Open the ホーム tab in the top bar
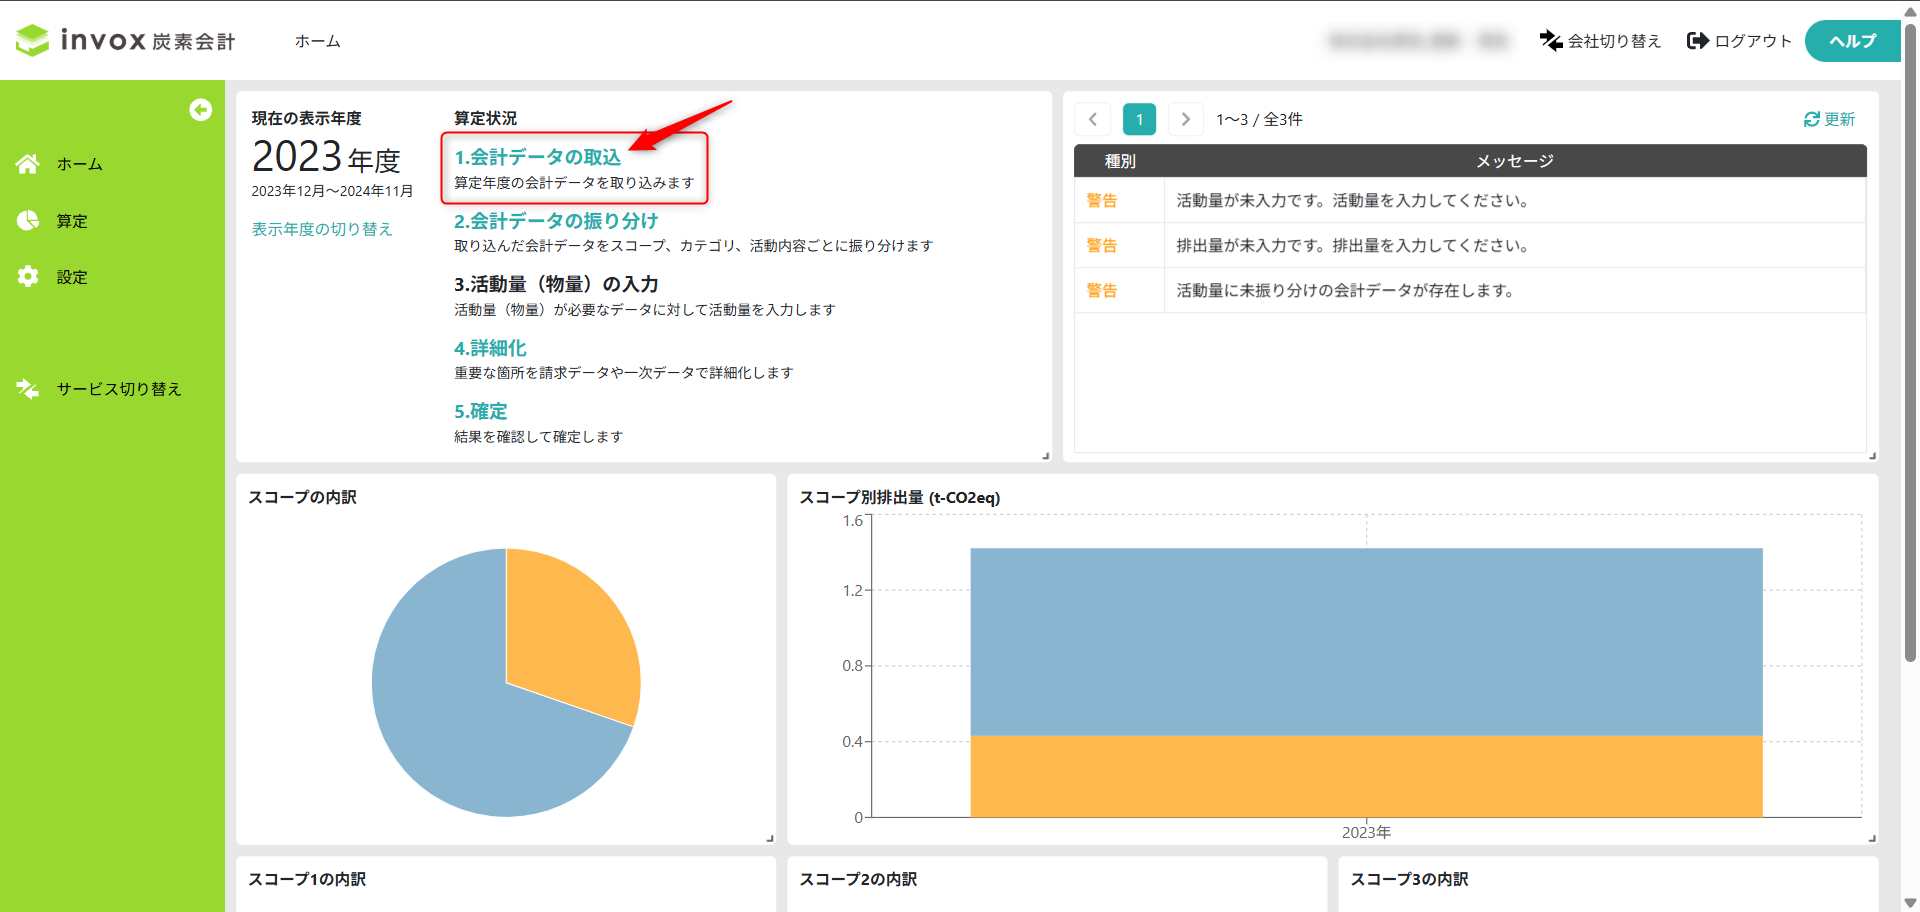The width and height of the screenshot is (1920, 912). click(x=317, y=41)
